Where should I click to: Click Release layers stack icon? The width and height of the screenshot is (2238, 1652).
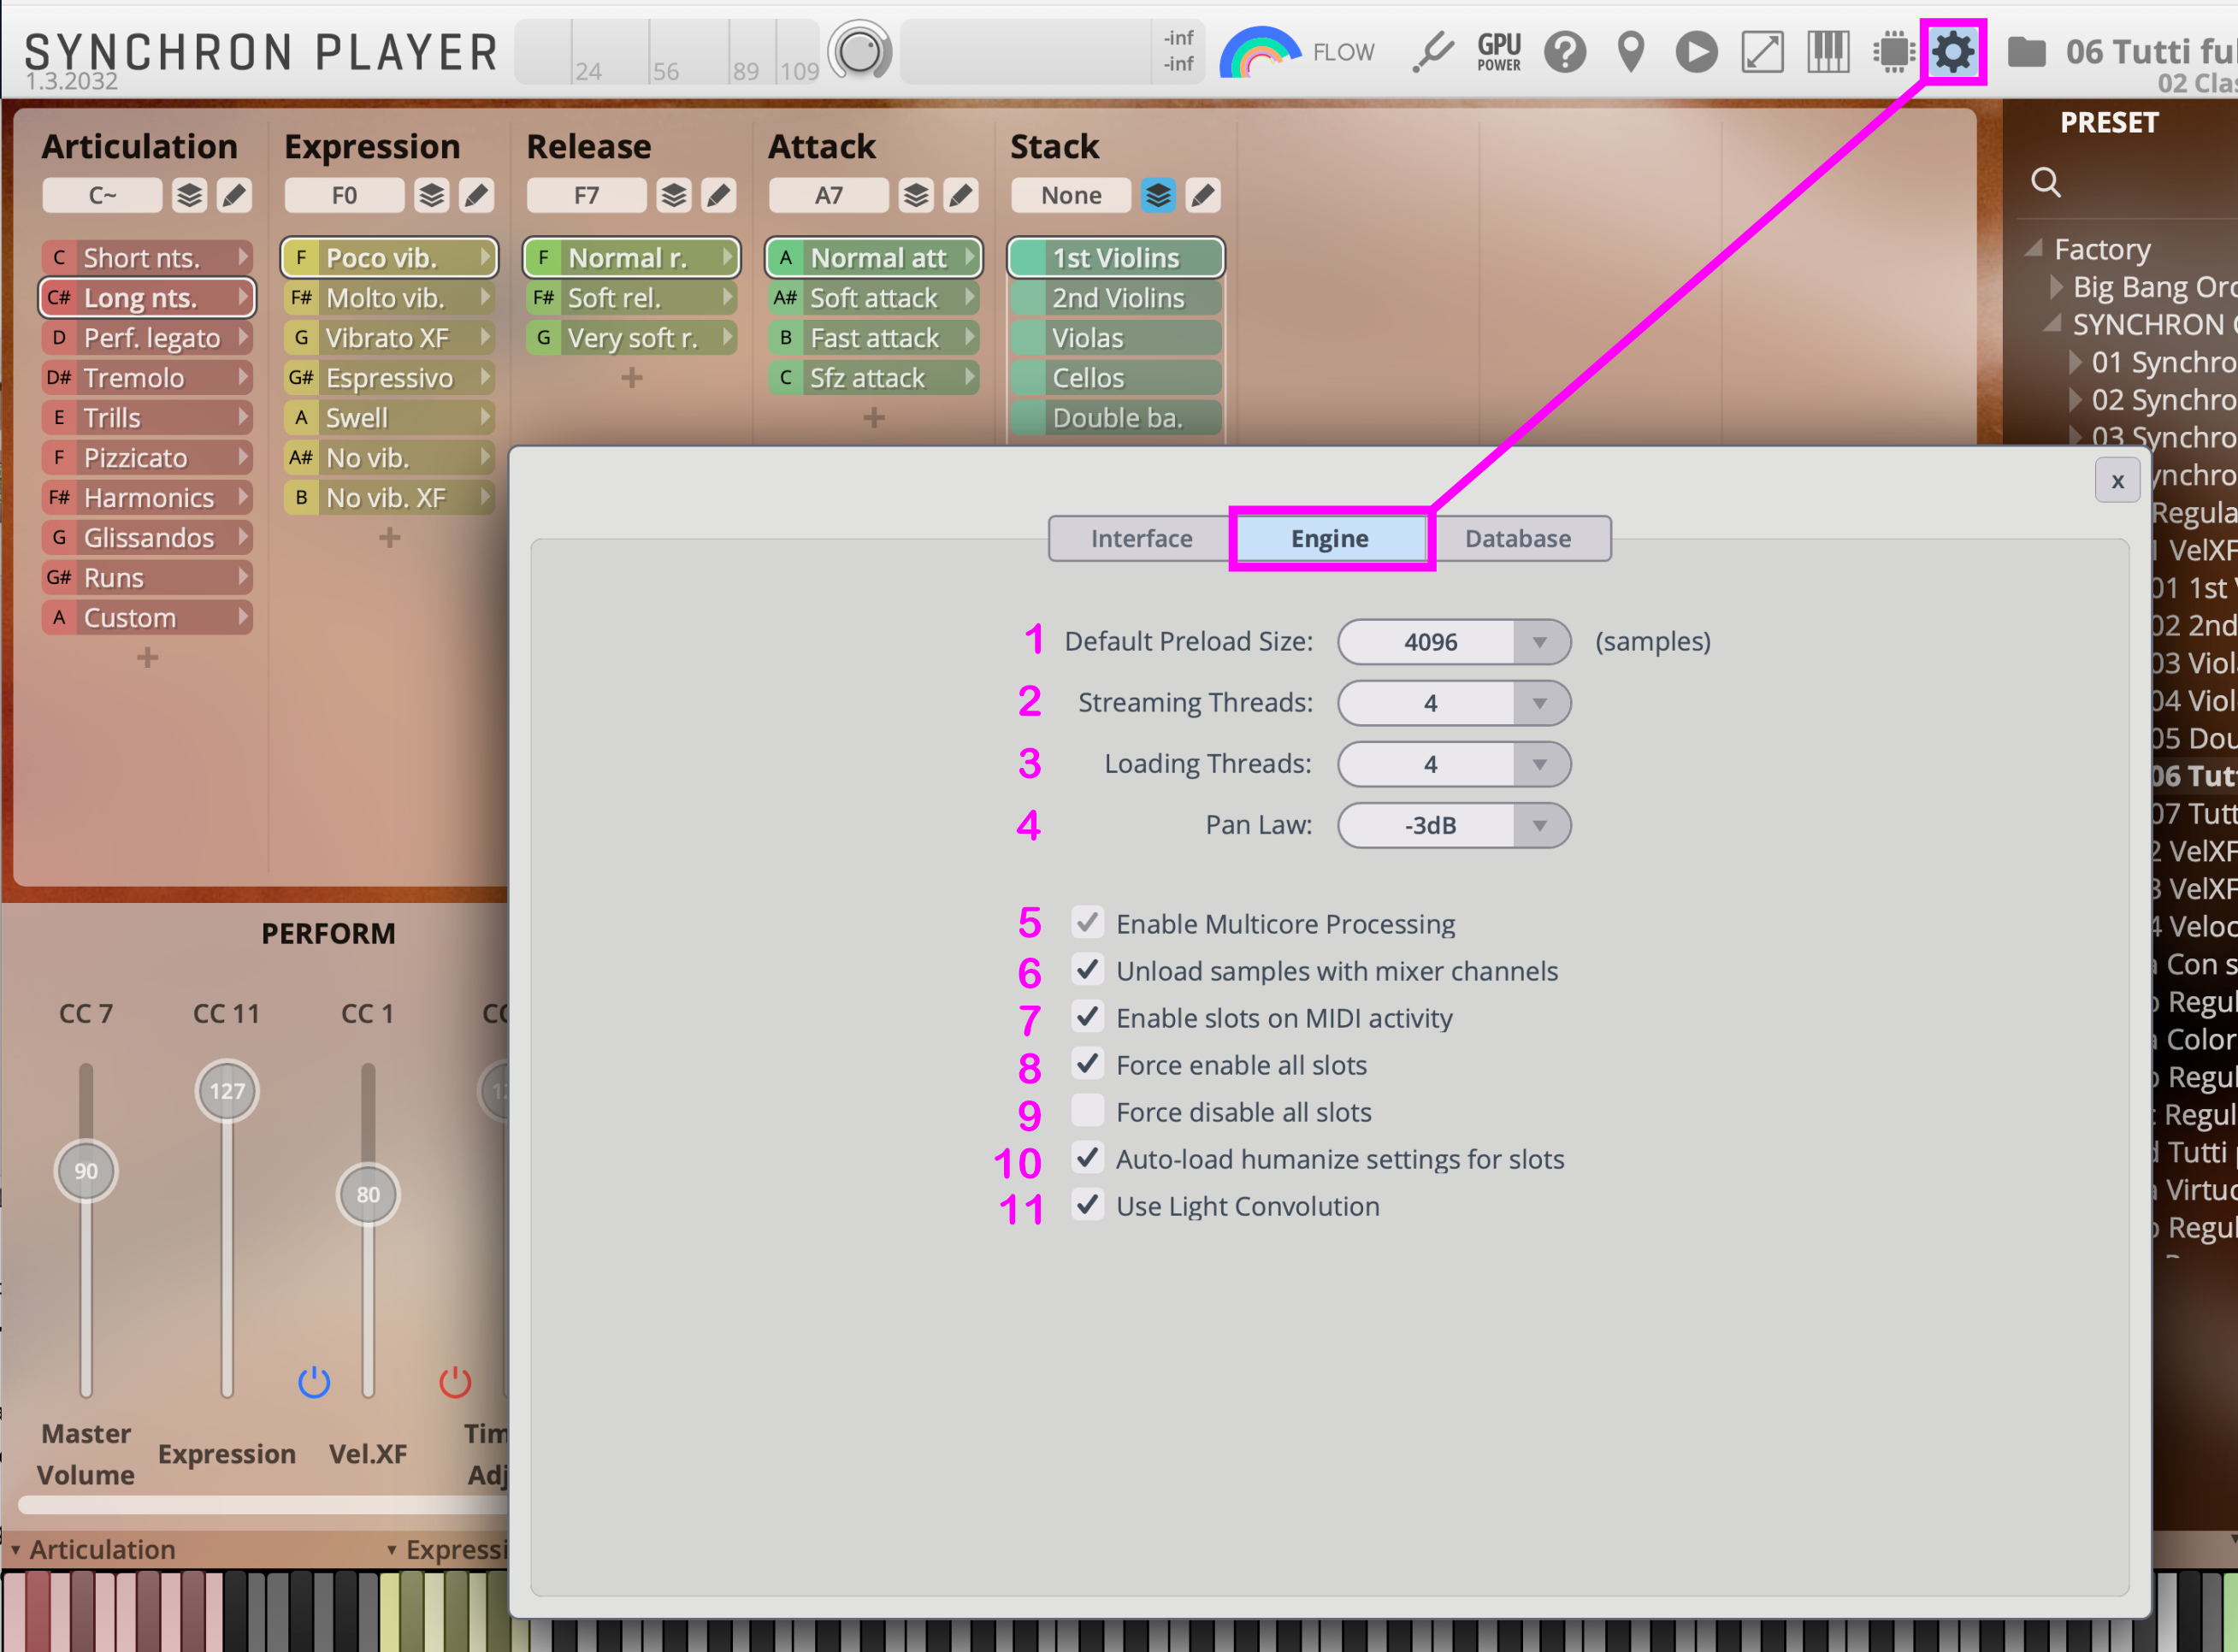point(674,195)
